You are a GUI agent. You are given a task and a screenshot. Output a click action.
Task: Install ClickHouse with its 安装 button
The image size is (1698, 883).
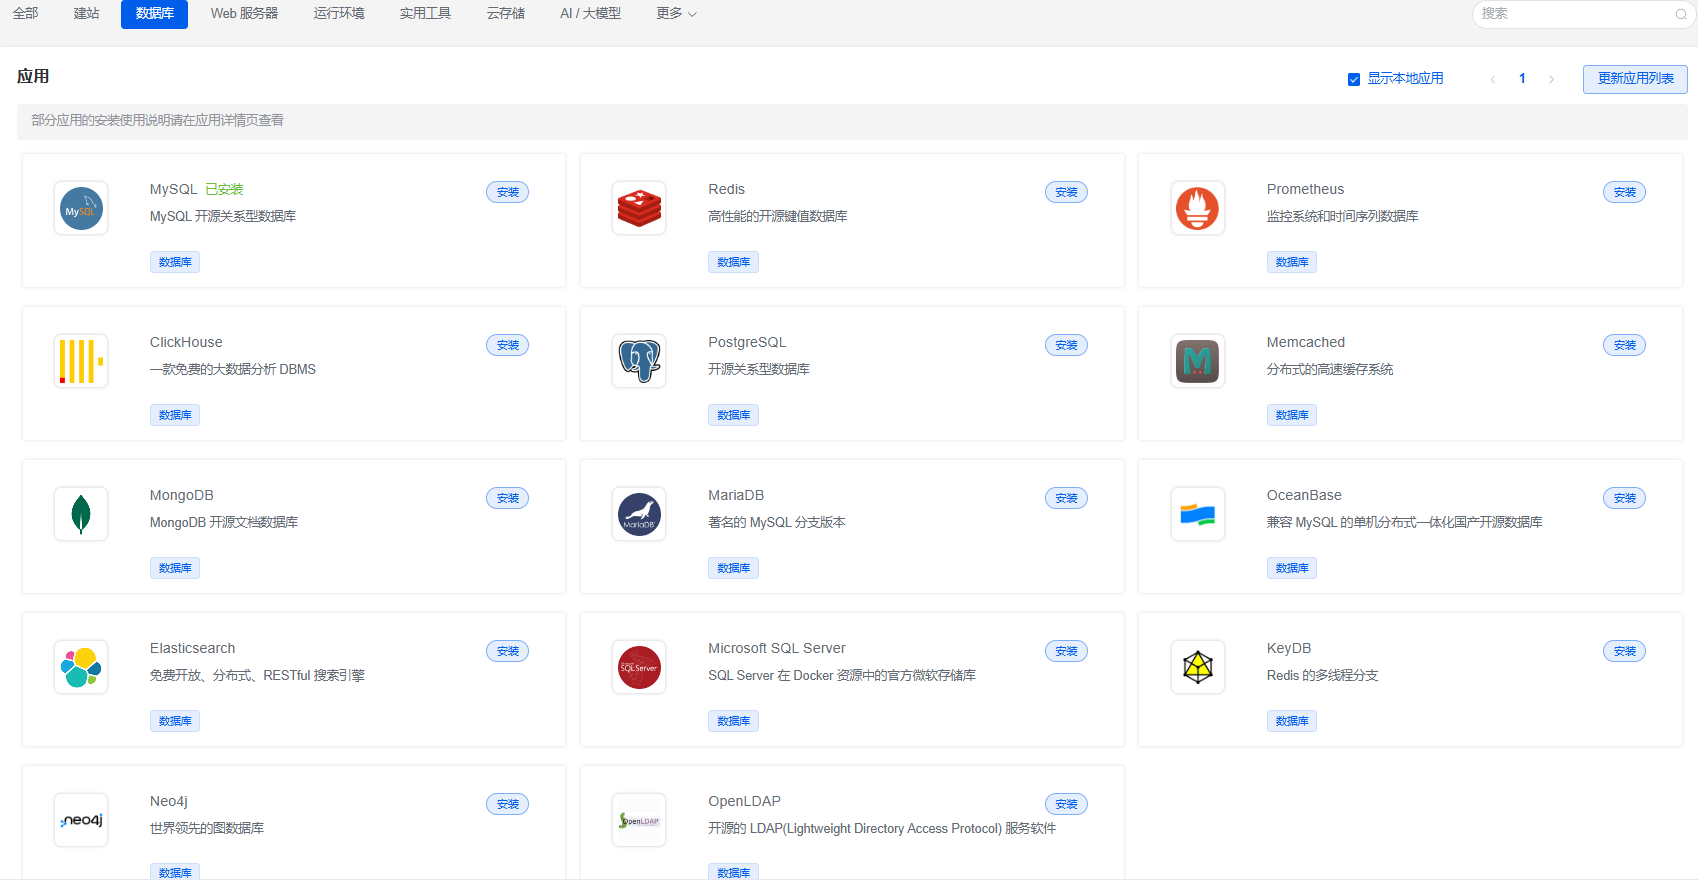click(x=508, y=345)
